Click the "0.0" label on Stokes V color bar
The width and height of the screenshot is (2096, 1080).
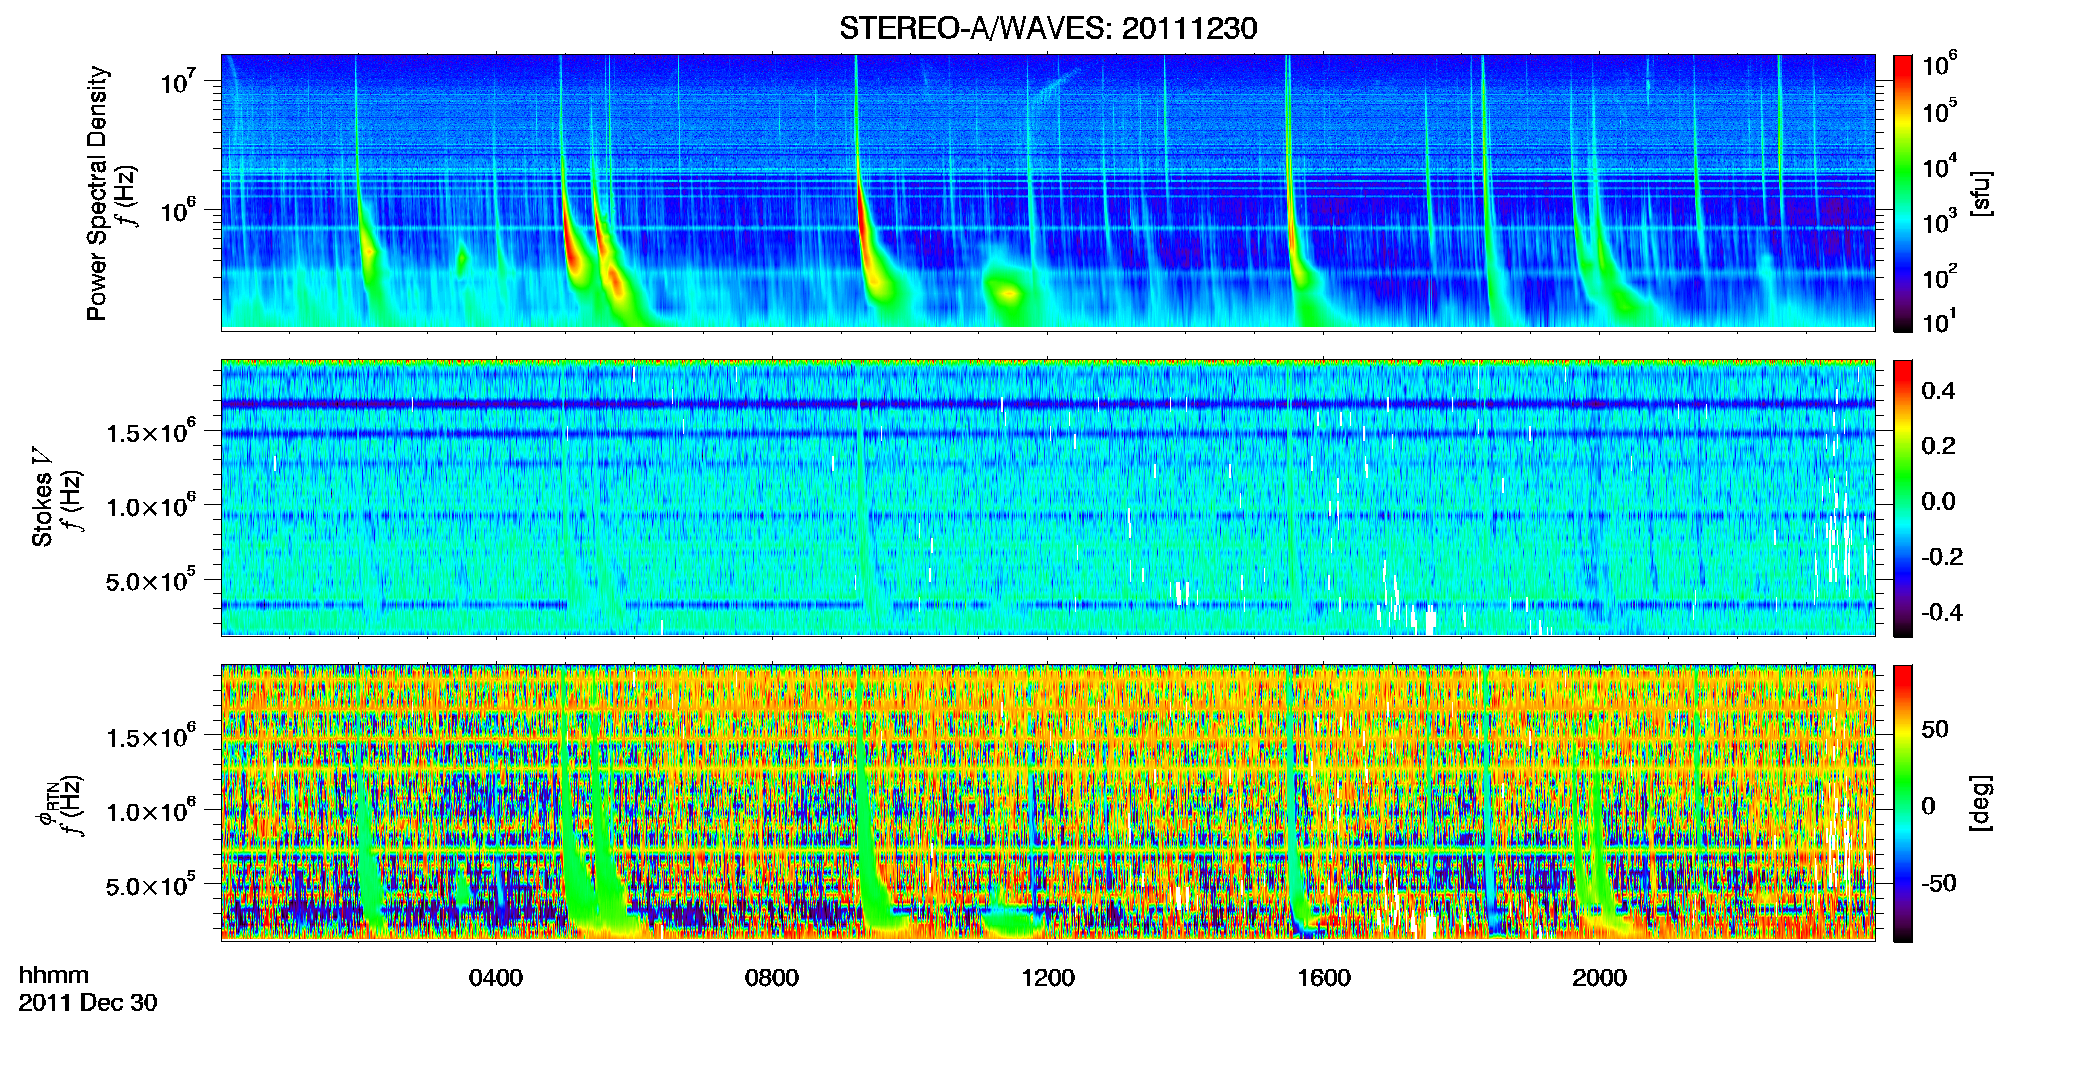[1939, 501]
